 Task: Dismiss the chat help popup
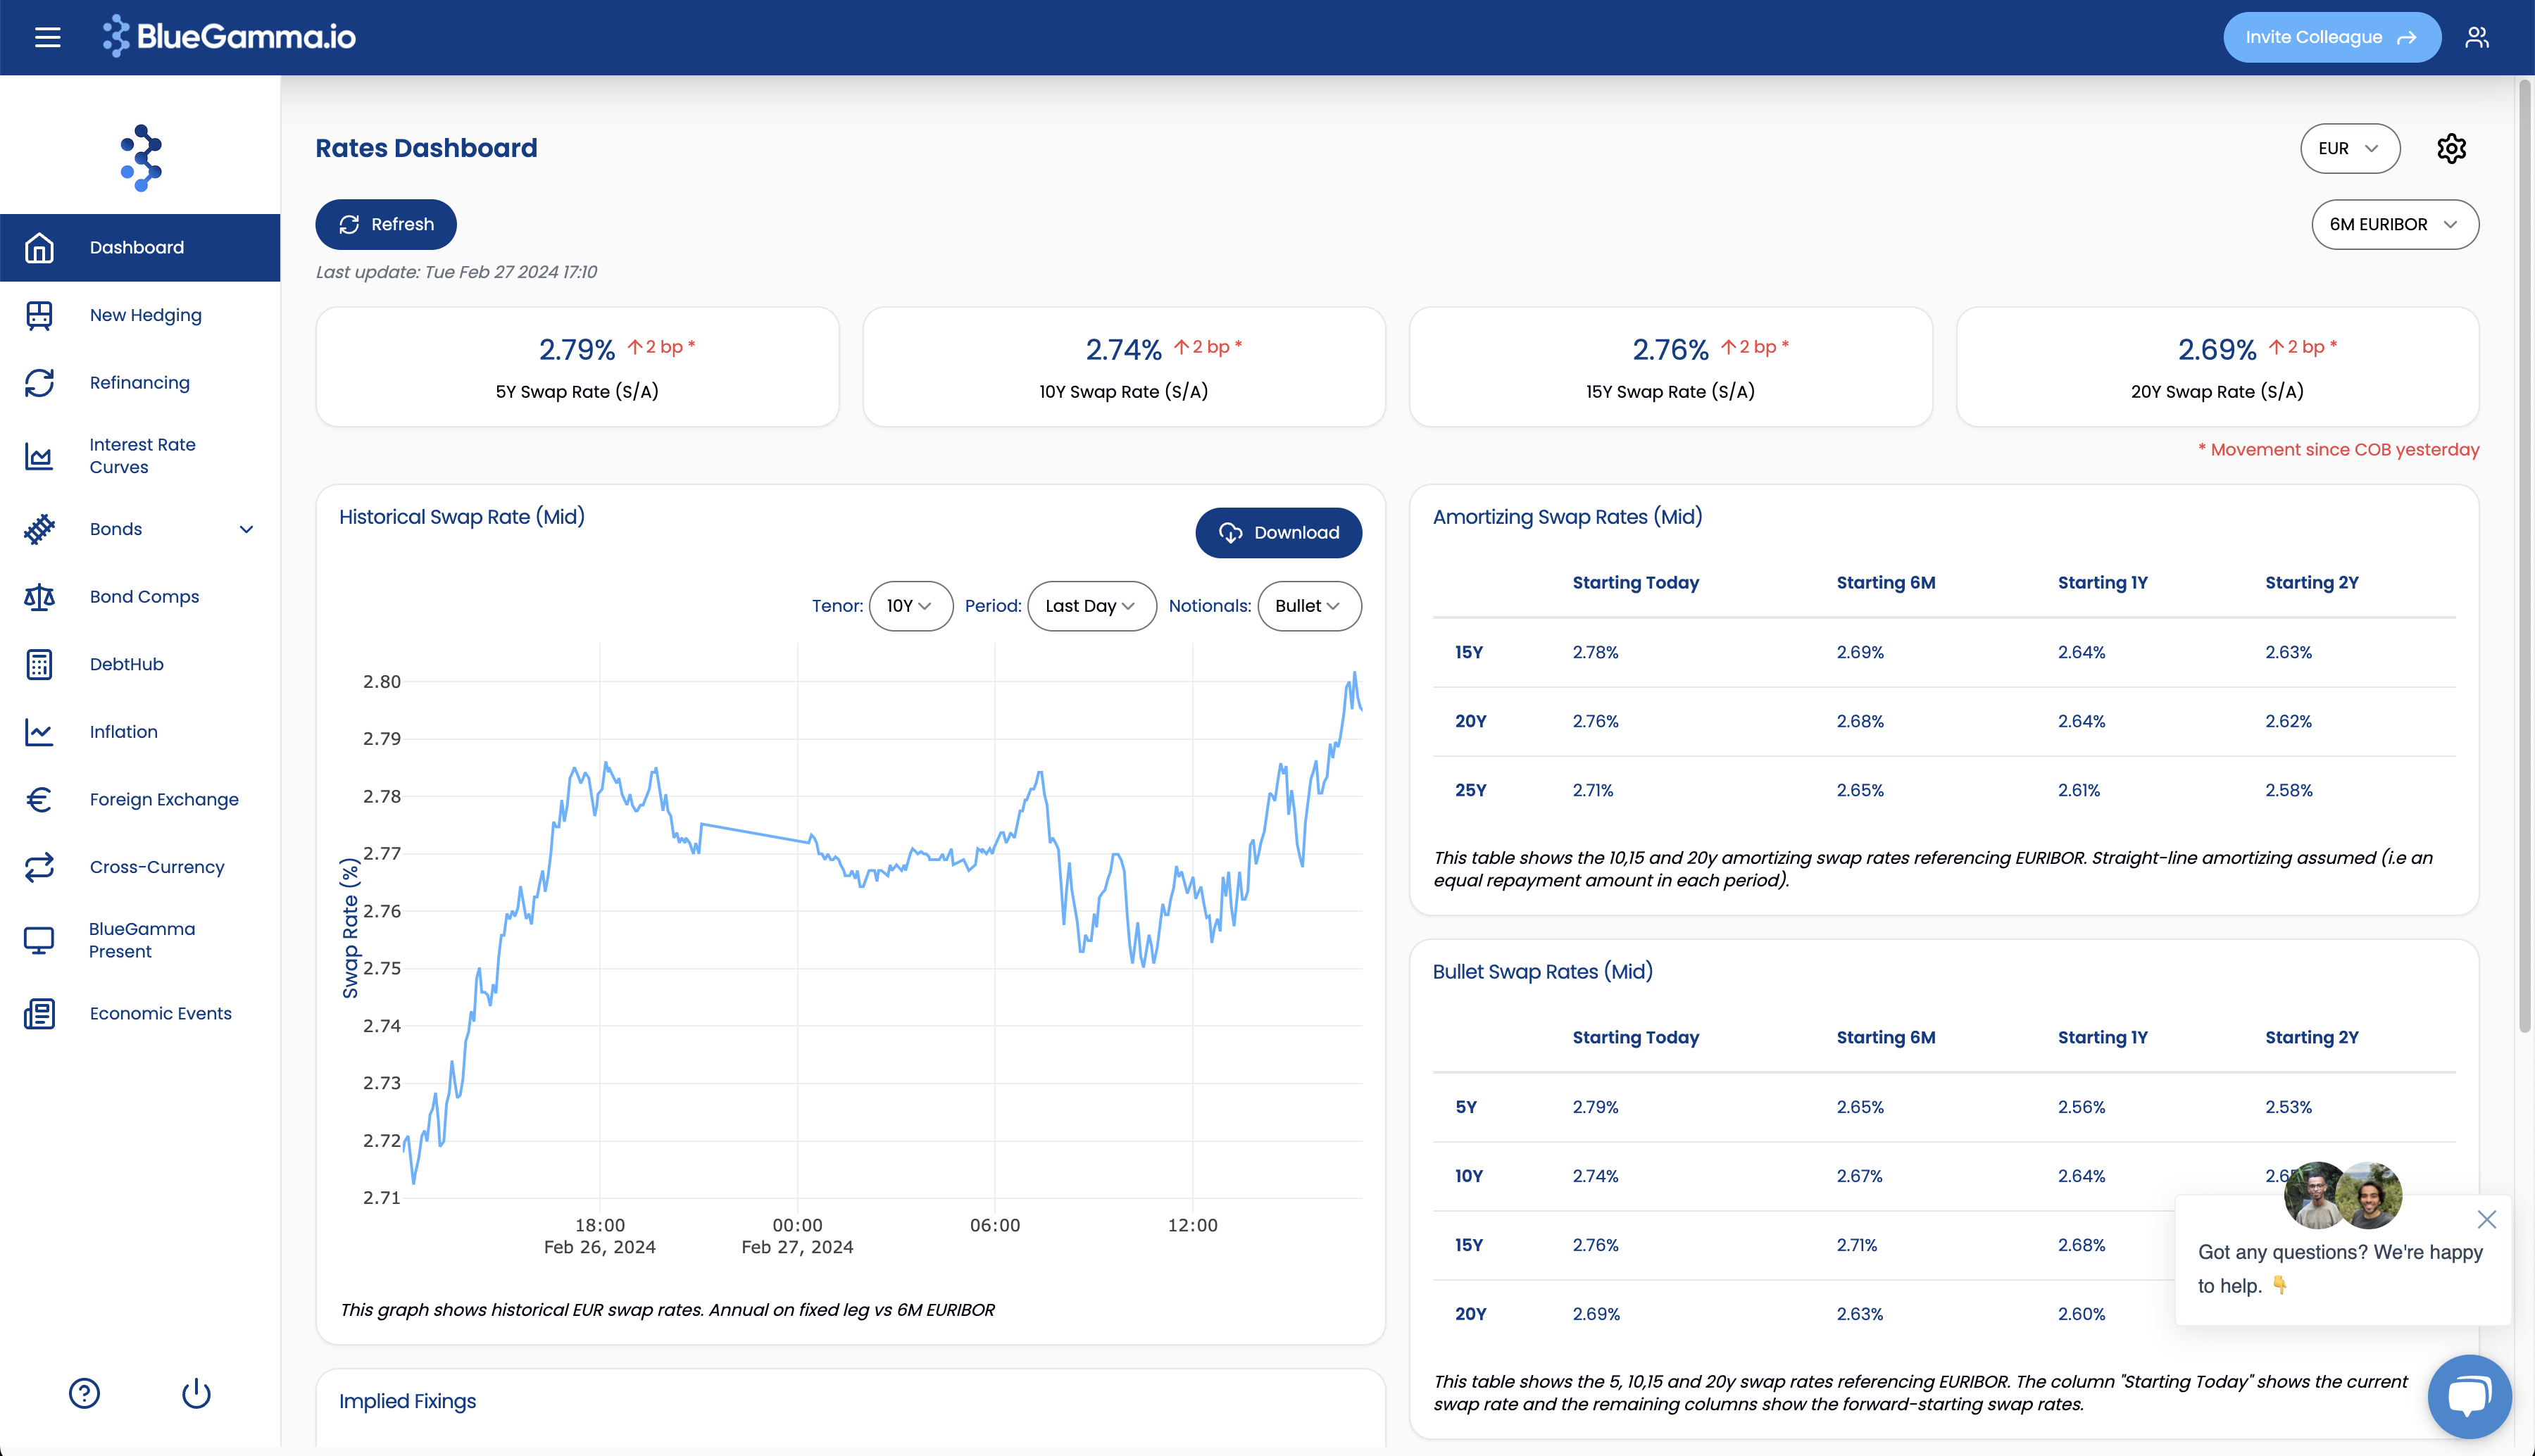[2486, 1219]
